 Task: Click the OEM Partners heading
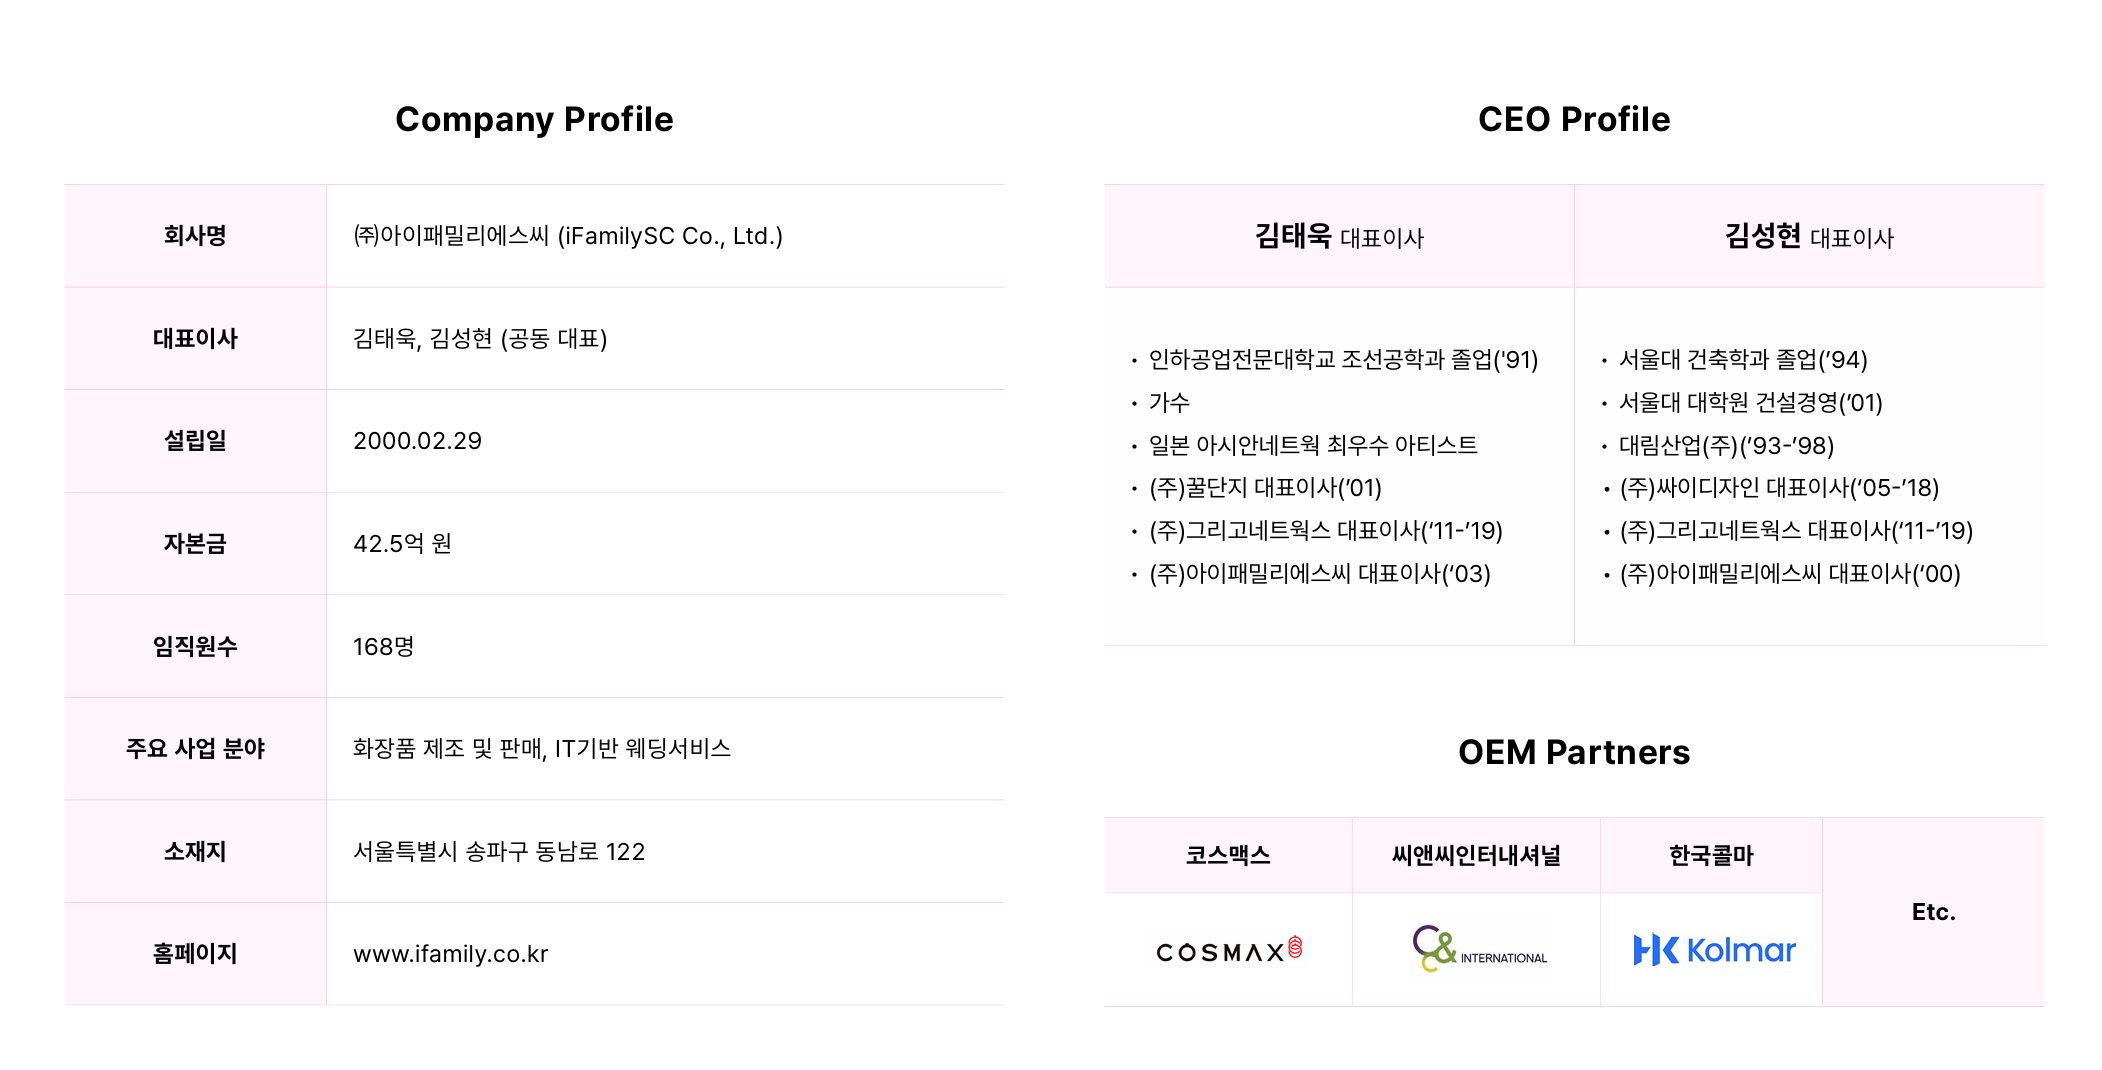click(1574, 752)
